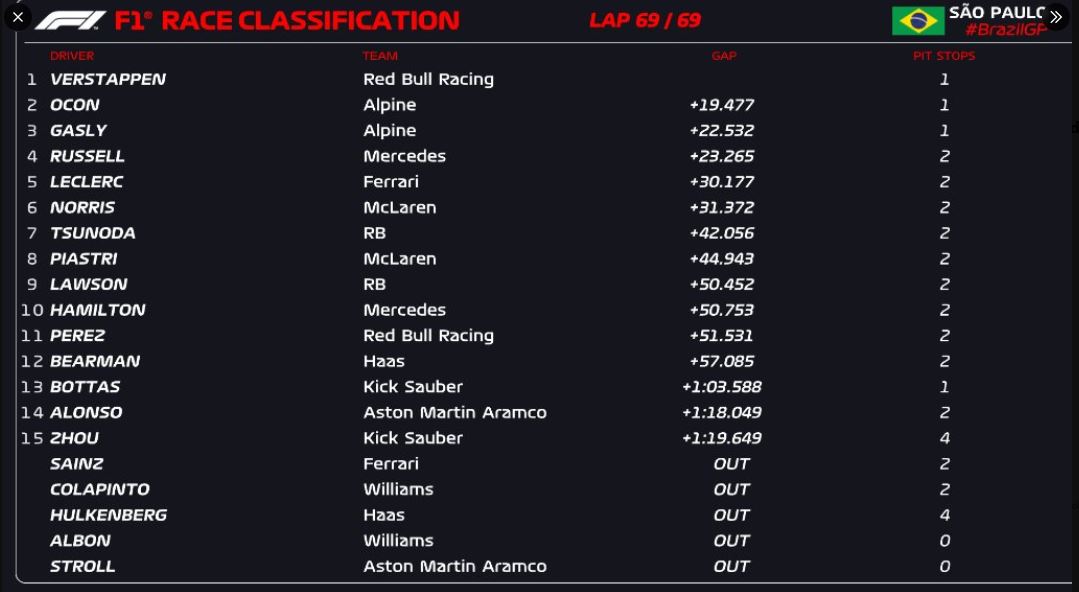Screen dimensions: 1079x592
Task: Click the GAP column header
Action: (x=724, y=56)
